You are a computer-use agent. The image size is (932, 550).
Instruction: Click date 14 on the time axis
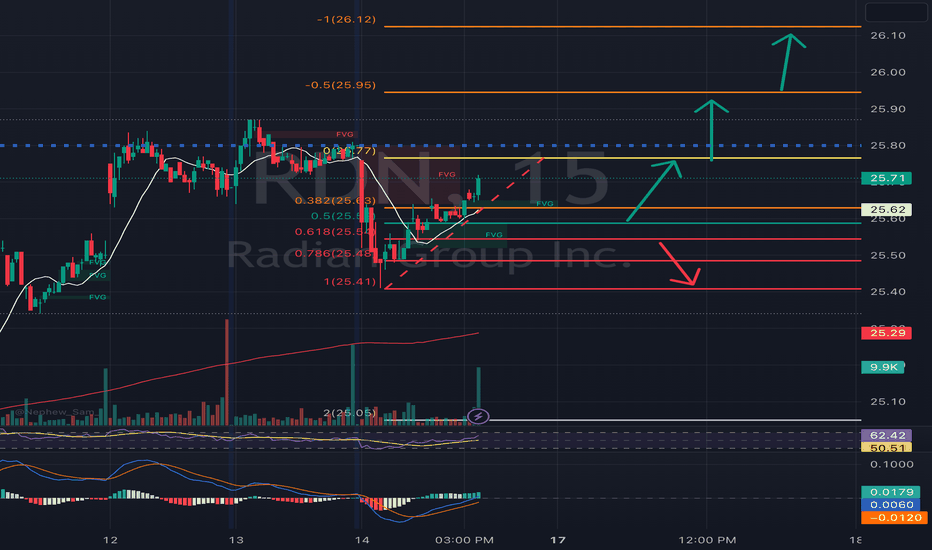(x=362, y=540)
